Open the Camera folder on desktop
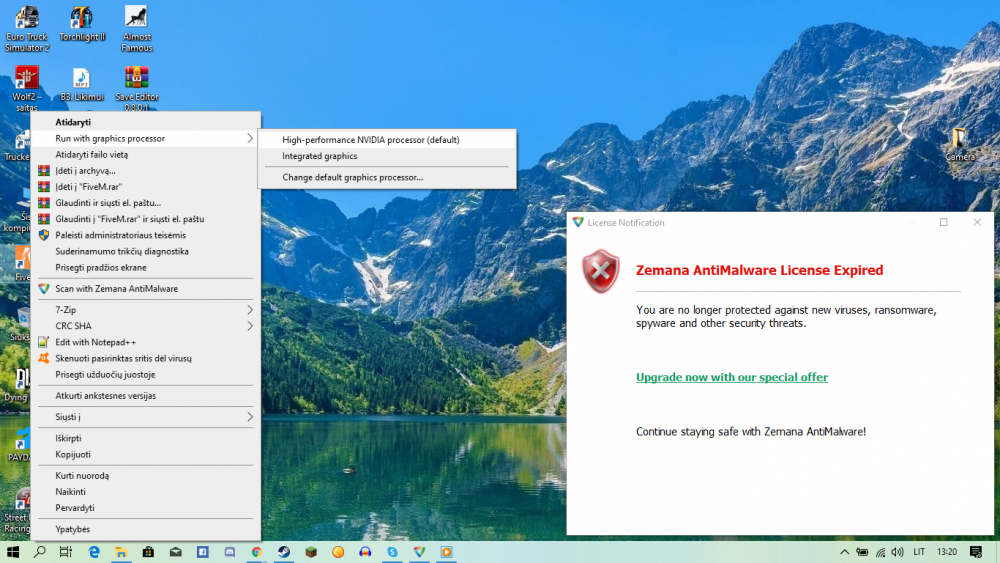The width and height of the screenshot is (1000, 563). [x=960, y=143]
